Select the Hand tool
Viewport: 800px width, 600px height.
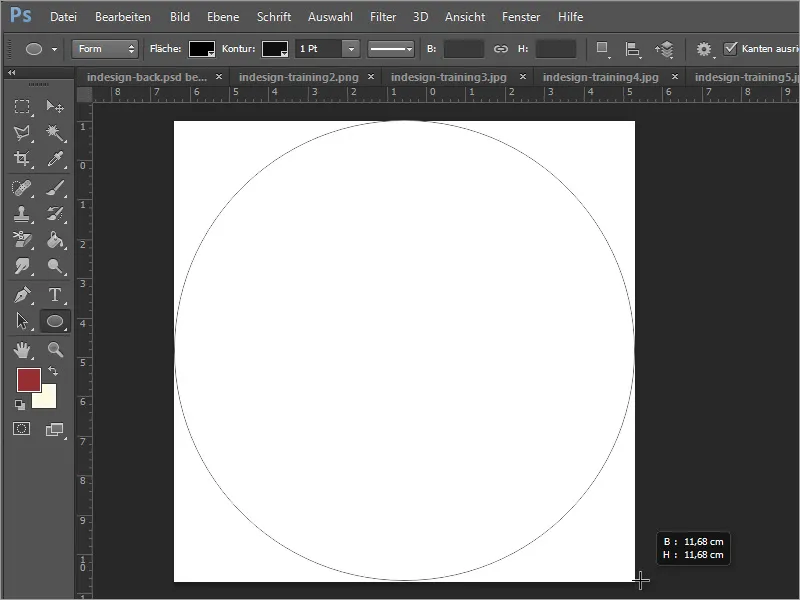[x=21, y=350]
